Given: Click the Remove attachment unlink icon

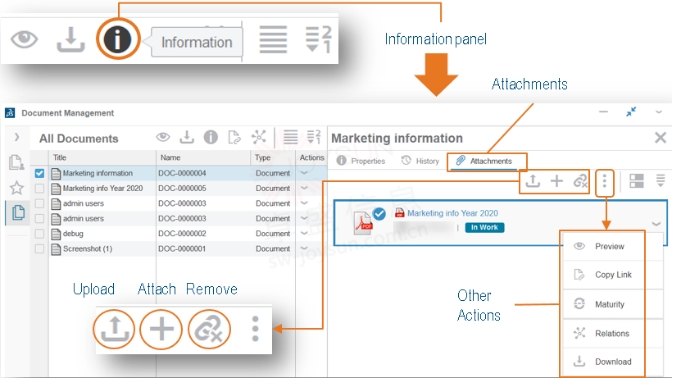Looking at the screenshot, I should coord(580,181).
